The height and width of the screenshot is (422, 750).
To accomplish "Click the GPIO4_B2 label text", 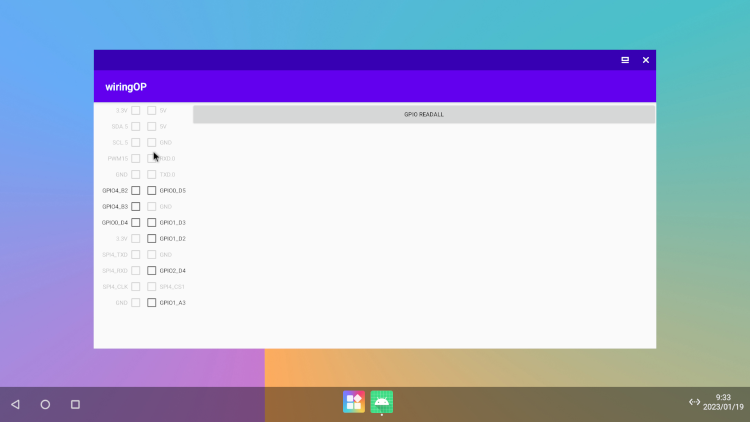I will tap(115, 190).
